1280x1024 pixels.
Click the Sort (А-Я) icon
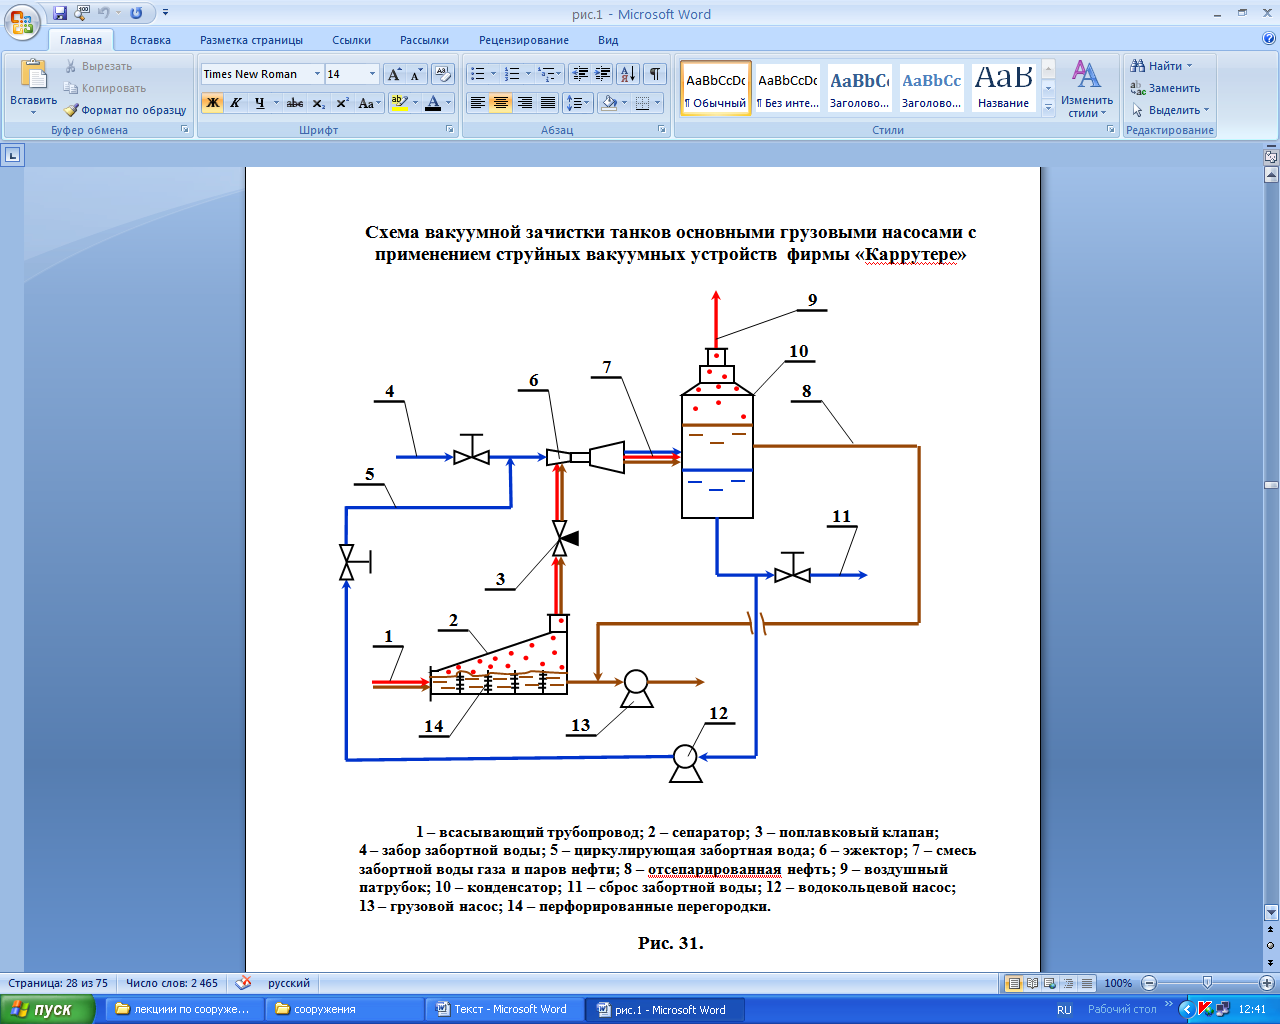coord(627,74)
